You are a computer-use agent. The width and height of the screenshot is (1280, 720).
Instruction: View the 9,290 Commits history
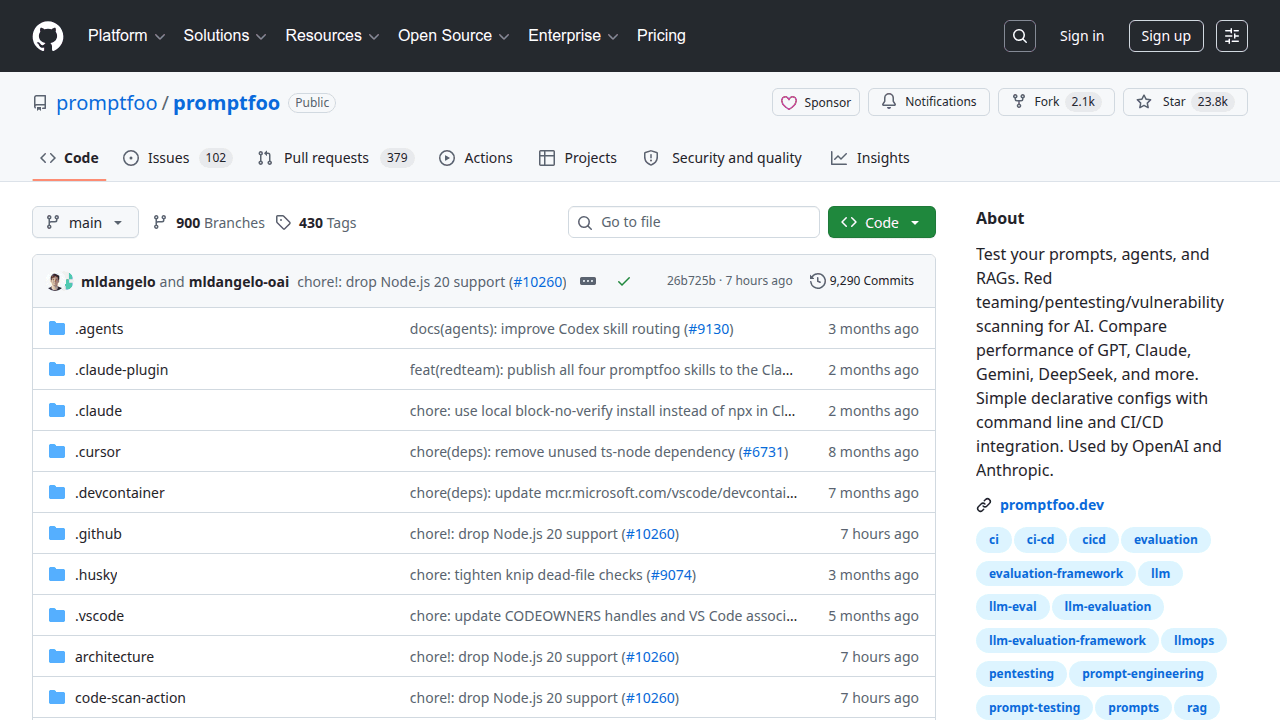click(x=862, y=281)
